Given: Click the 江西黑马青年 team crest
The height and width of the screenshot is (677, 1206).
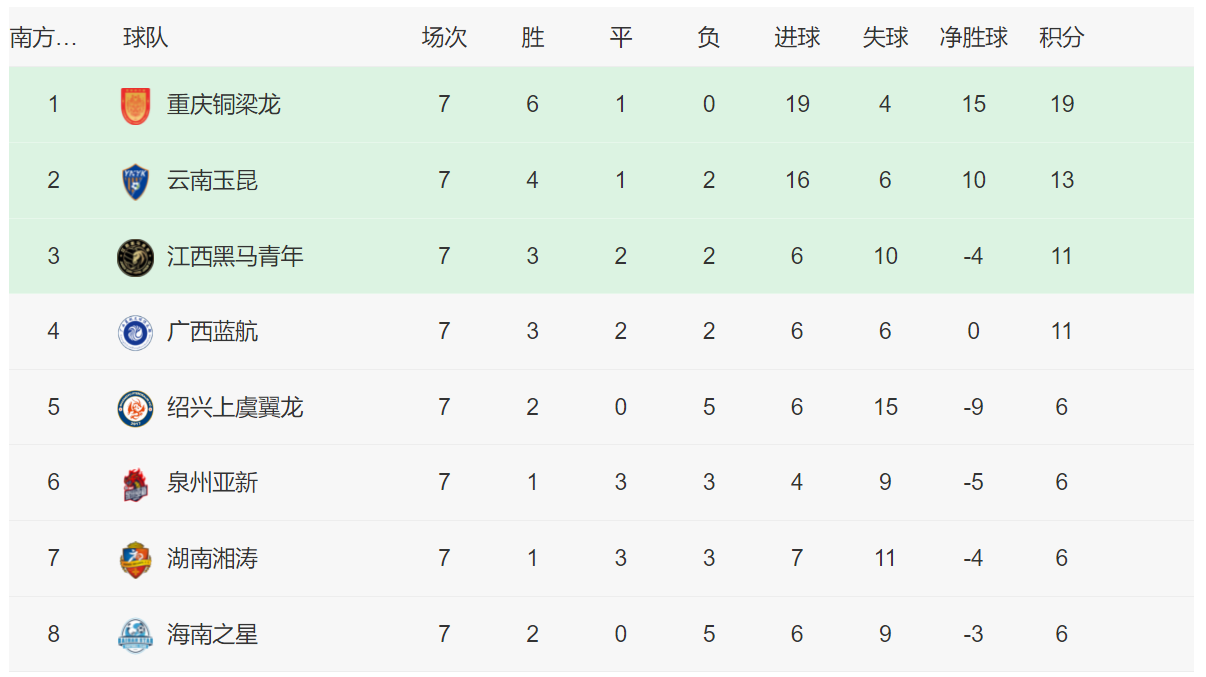Looking at the screenshot, I should 135,257.
